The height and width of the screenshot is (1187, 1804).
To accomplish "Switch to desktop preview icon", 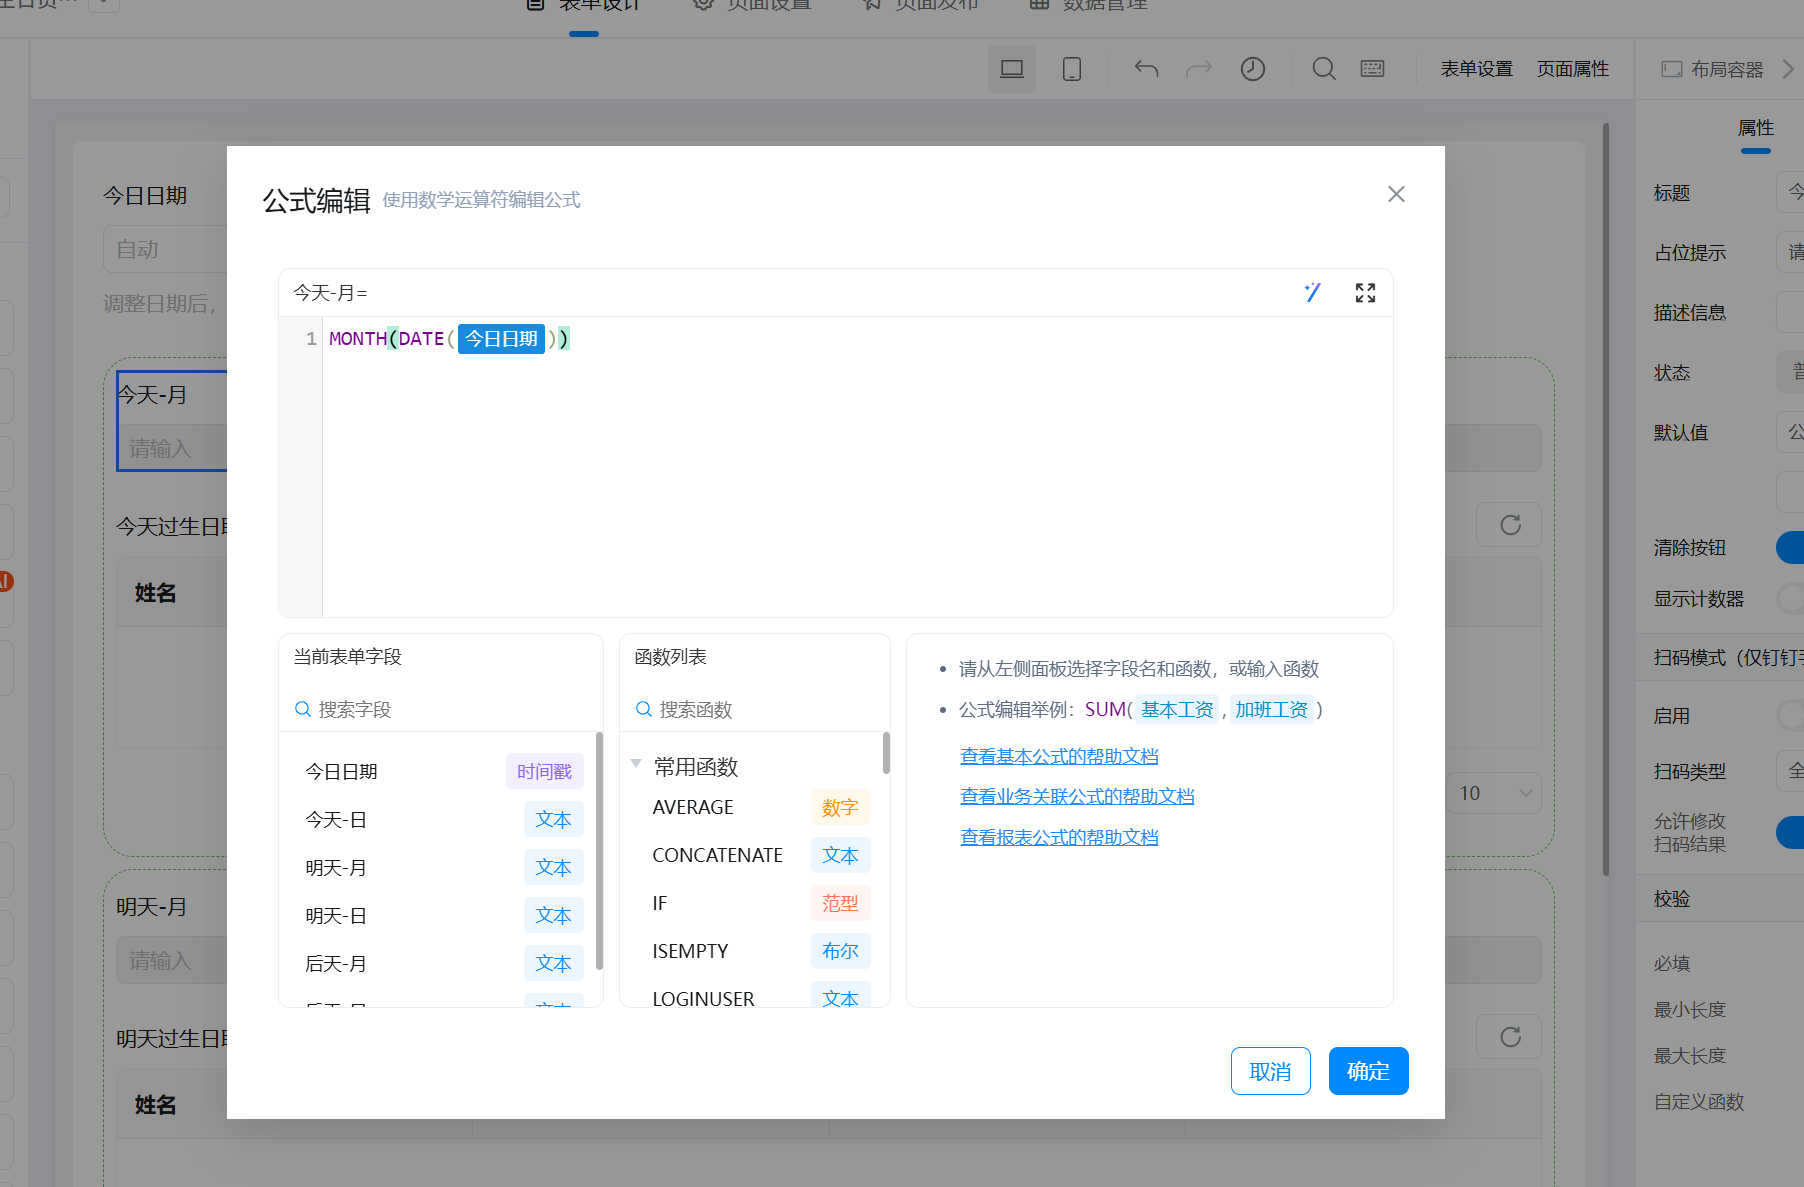I will point(1012,69).
